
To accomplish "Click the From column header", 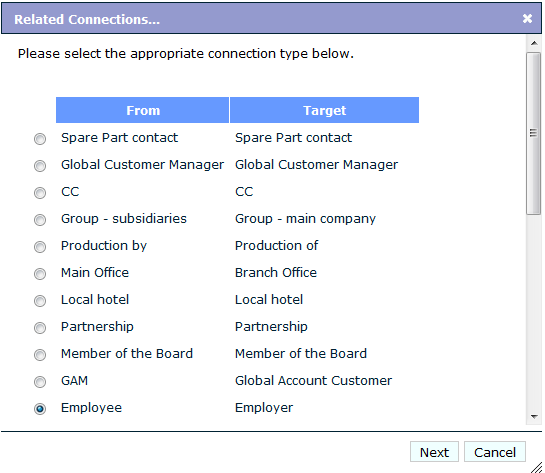I will click(143, 110).
